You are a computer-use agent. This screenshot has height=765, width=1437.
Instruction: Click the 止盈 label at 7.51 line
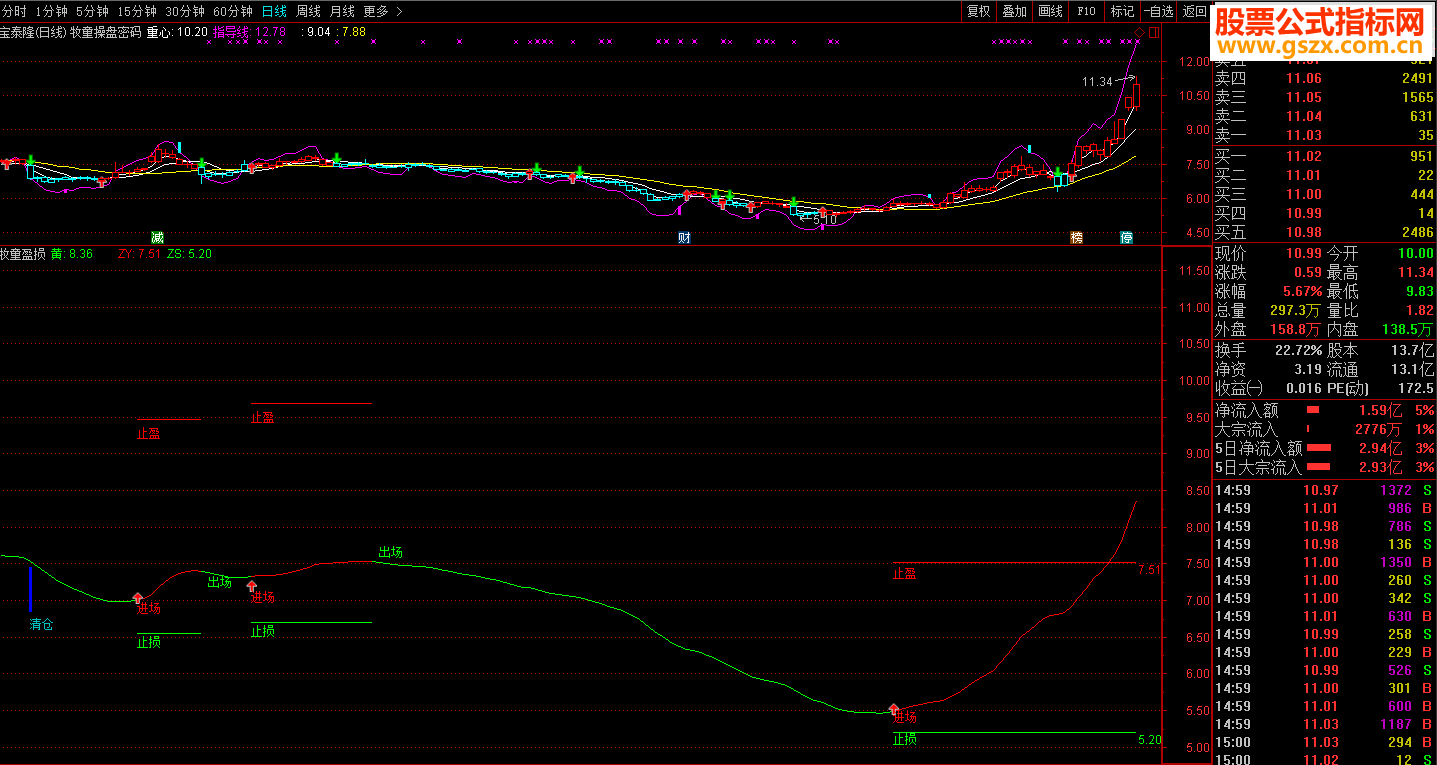click(x=905, y=574)
